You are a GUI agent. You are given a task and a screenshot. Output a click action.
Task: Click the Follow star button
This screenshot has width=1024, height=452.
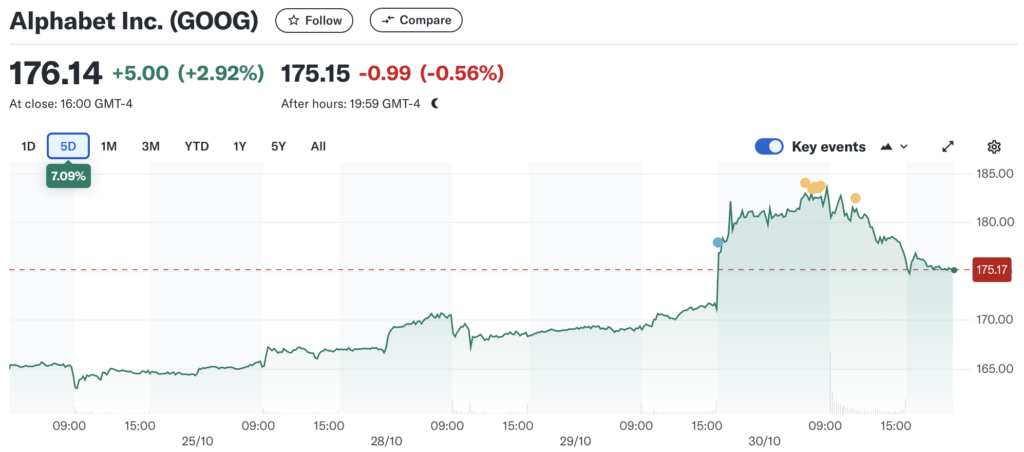click(314, 20)
